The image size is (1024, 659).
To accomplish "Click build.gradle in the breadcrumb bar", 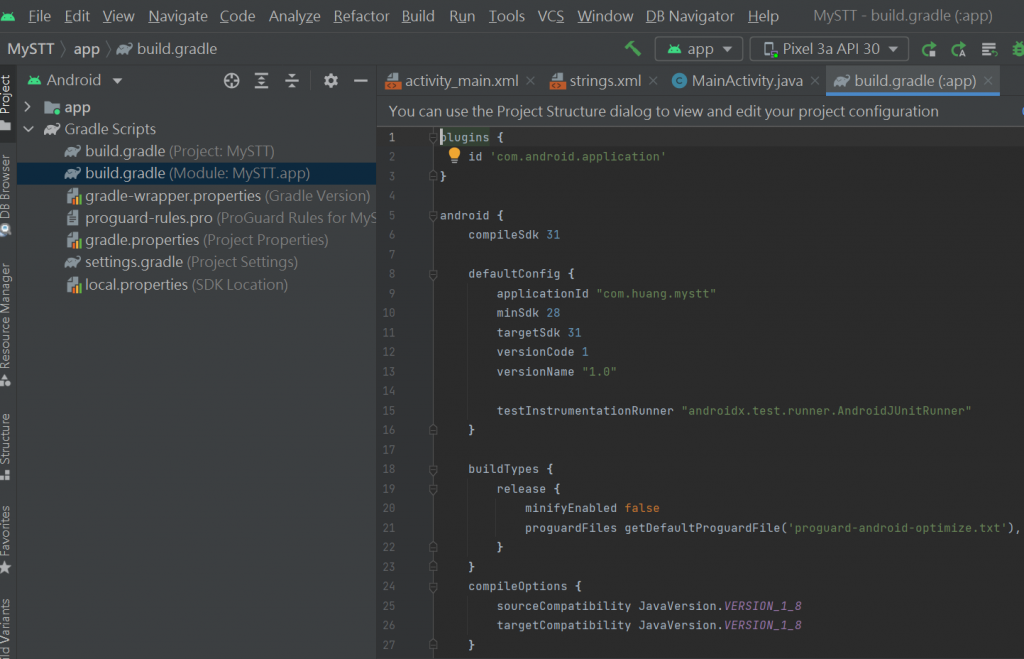I will tap(167, 49).
